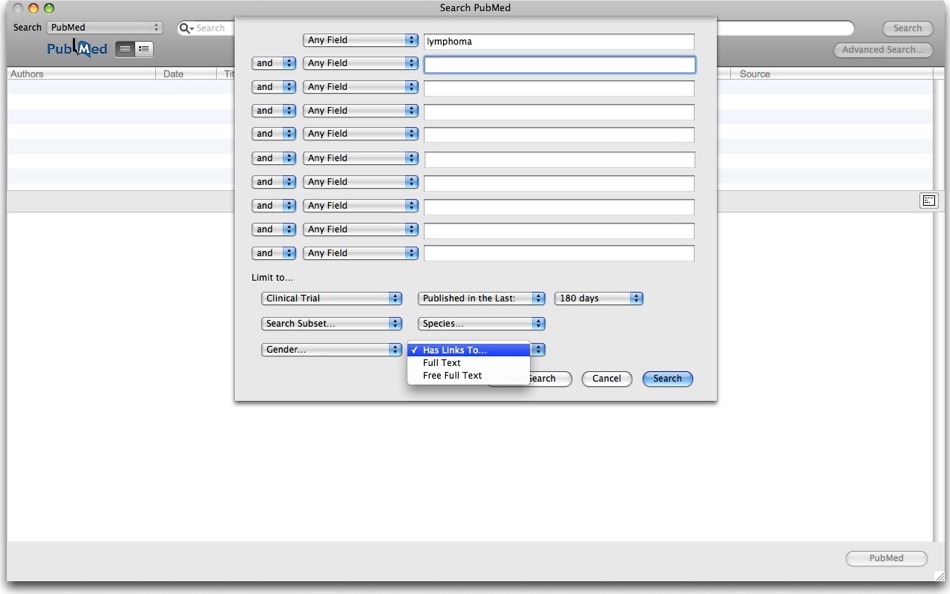The image size is (950, 594).
Task: Click the Cancel button
Action: tap(606, 379)
